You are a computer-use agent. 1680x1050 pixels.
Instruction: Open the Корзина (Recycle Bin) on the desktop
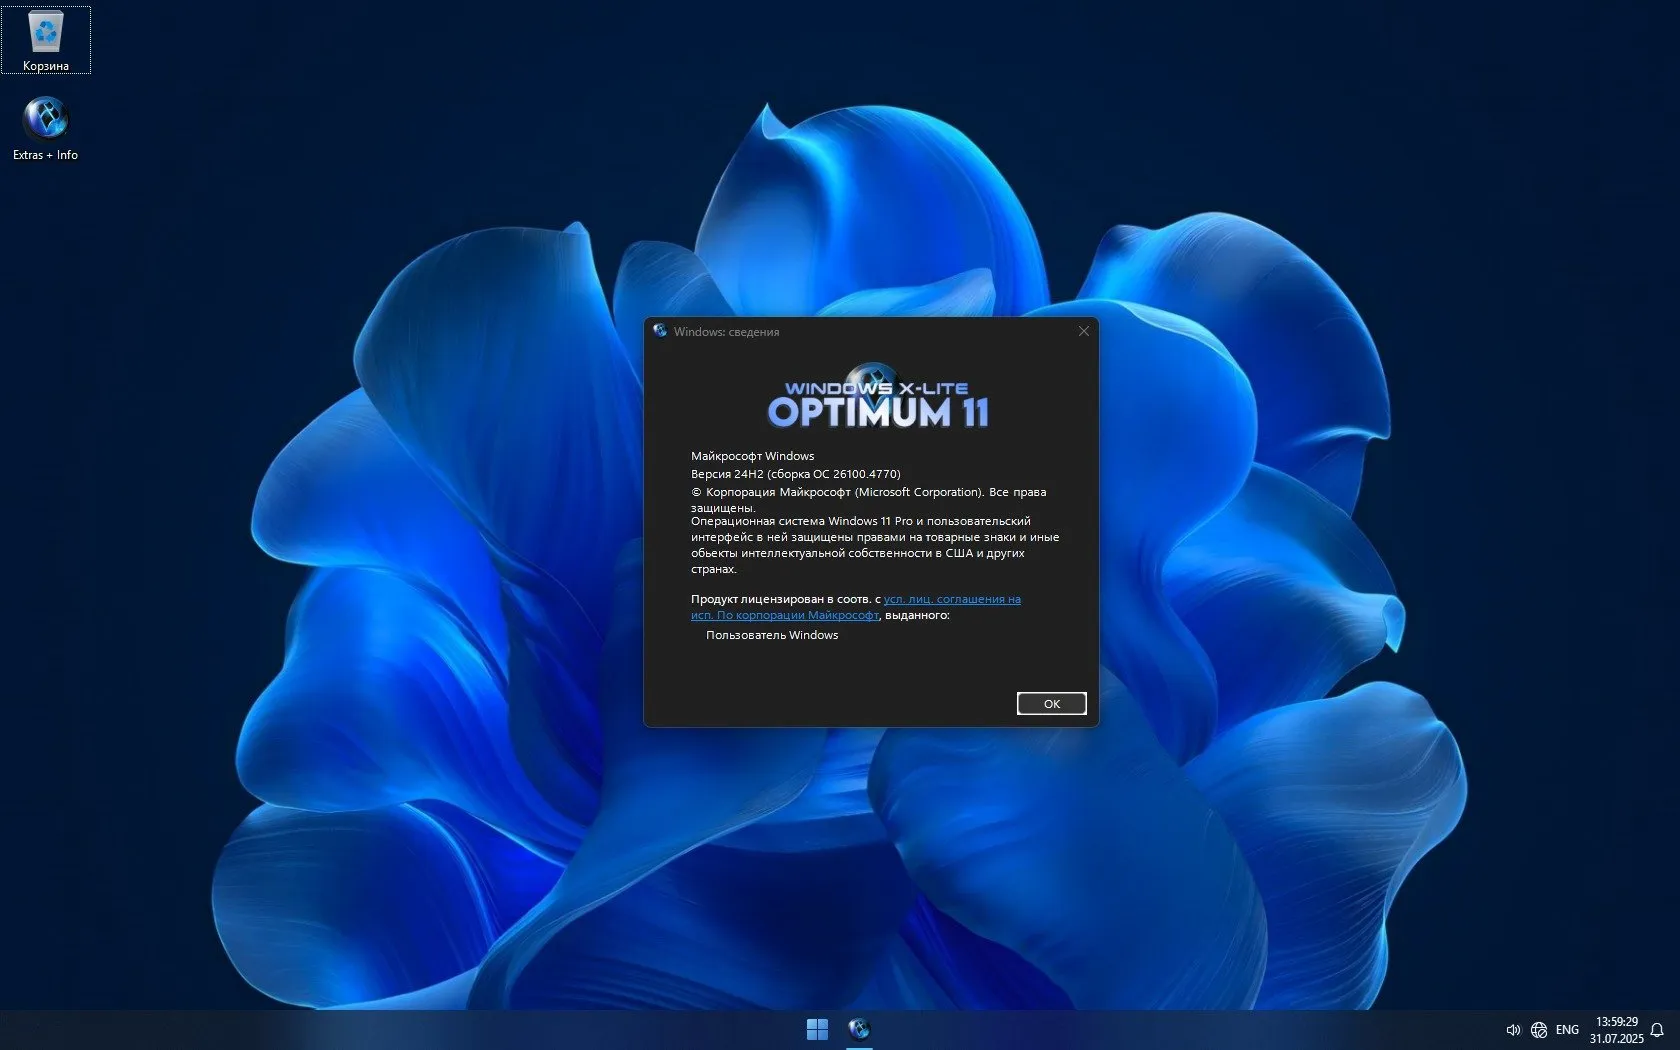pyautogui.click(x=46, y=38)
